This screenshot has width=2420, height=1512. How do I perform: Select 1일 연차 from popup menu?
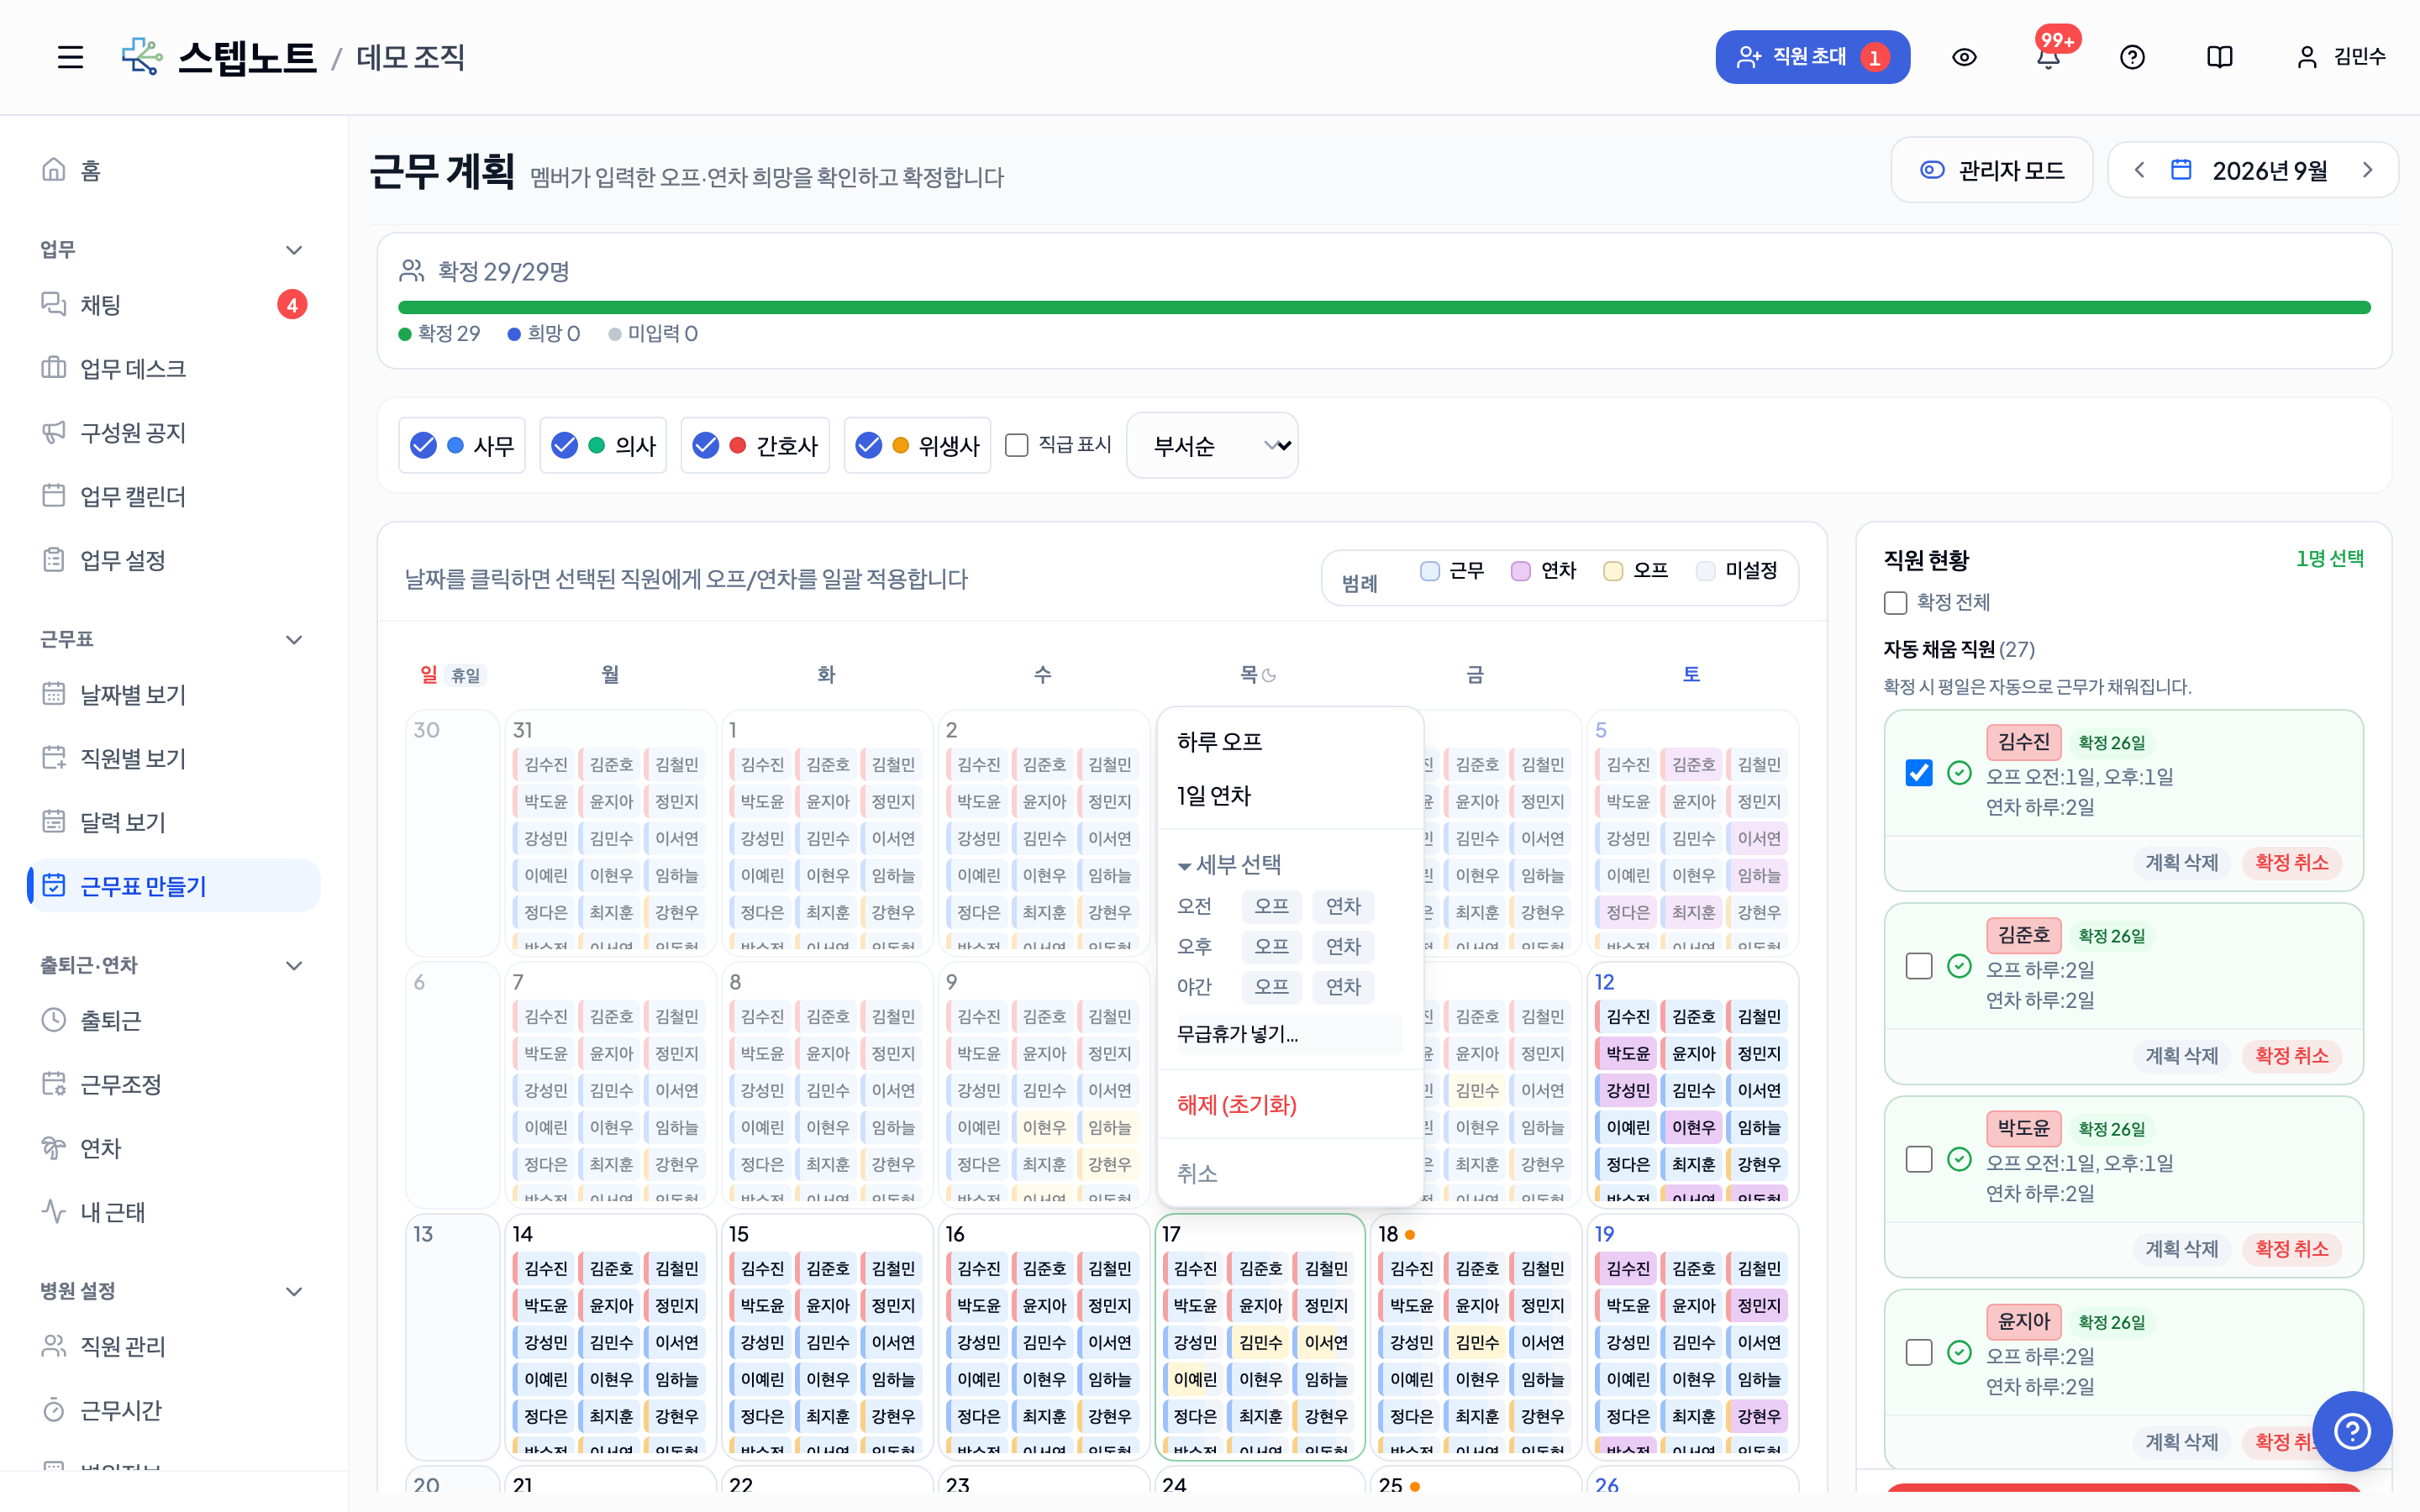pos(1290,796)
